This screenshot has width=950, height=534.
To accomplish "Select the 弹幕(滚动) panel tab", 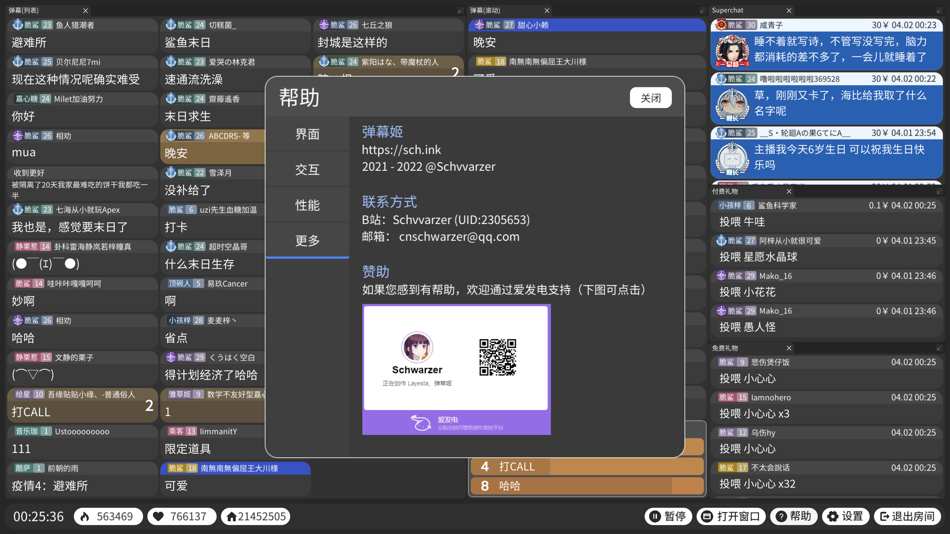I will coord(485,10).
